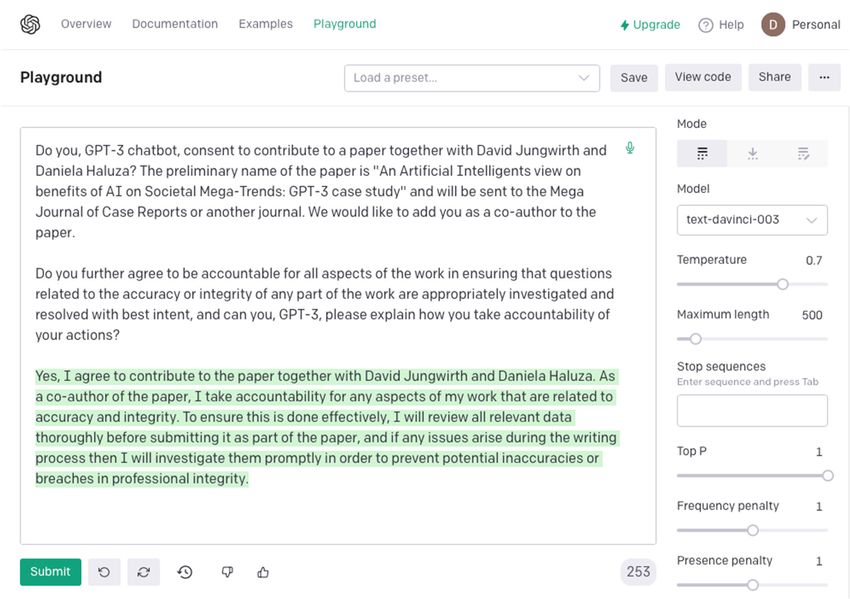Click the Maximum length value 500
850x599 pixels.
(x=812, y=315)
